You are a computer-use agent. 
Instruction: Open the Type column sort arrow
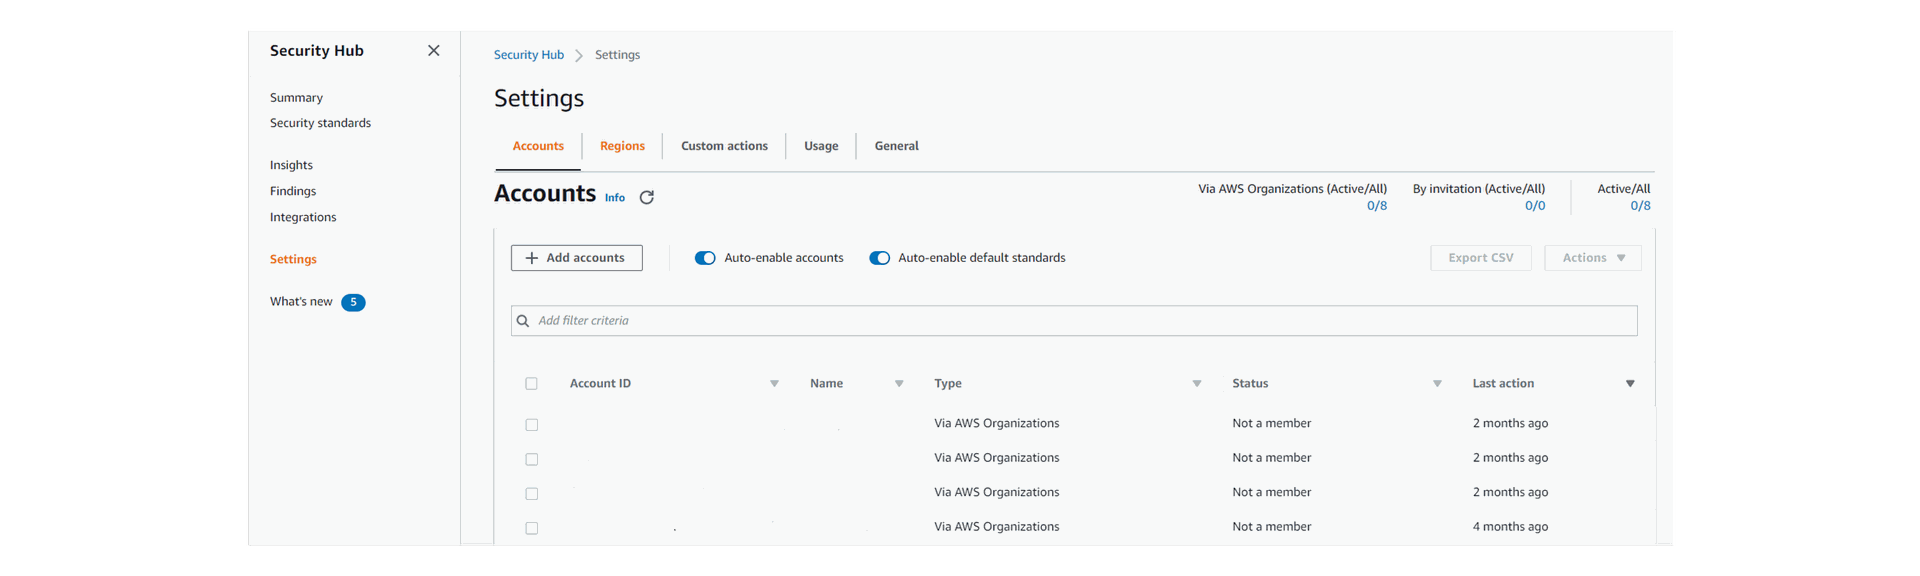pyautogui.click(x=1197, y=384)
